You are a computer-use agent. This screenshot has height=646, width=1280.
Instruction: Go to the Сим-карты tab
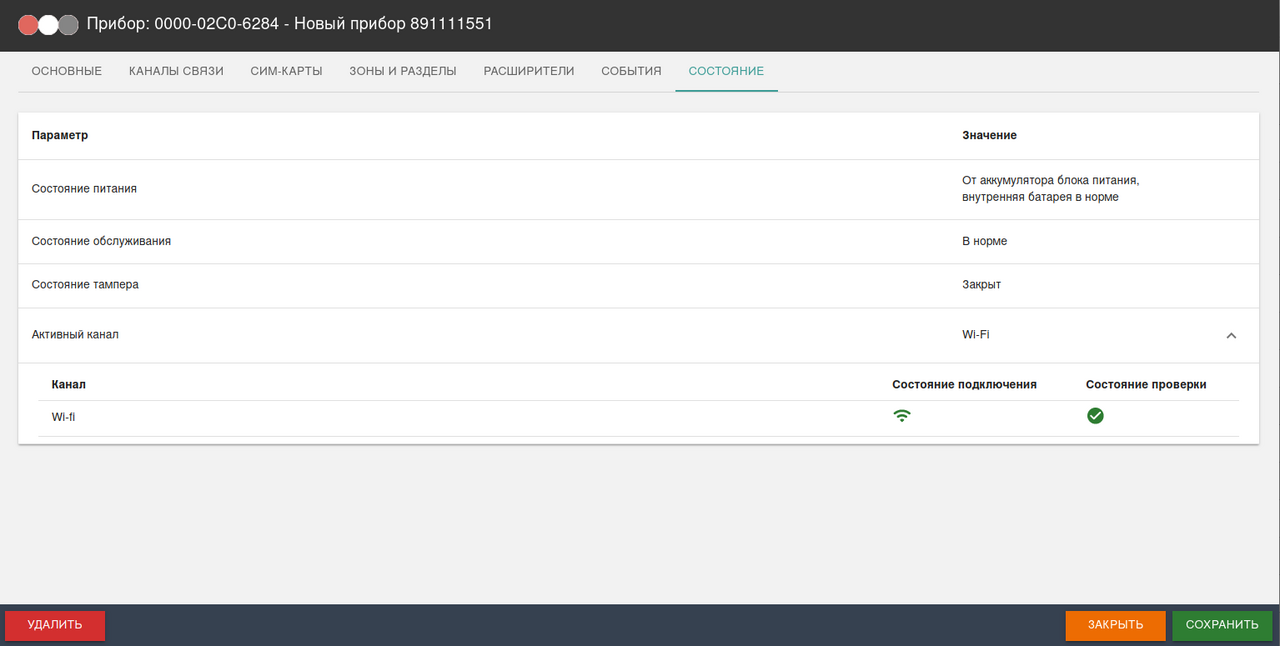pyautogui.click(x=286, y=71)
